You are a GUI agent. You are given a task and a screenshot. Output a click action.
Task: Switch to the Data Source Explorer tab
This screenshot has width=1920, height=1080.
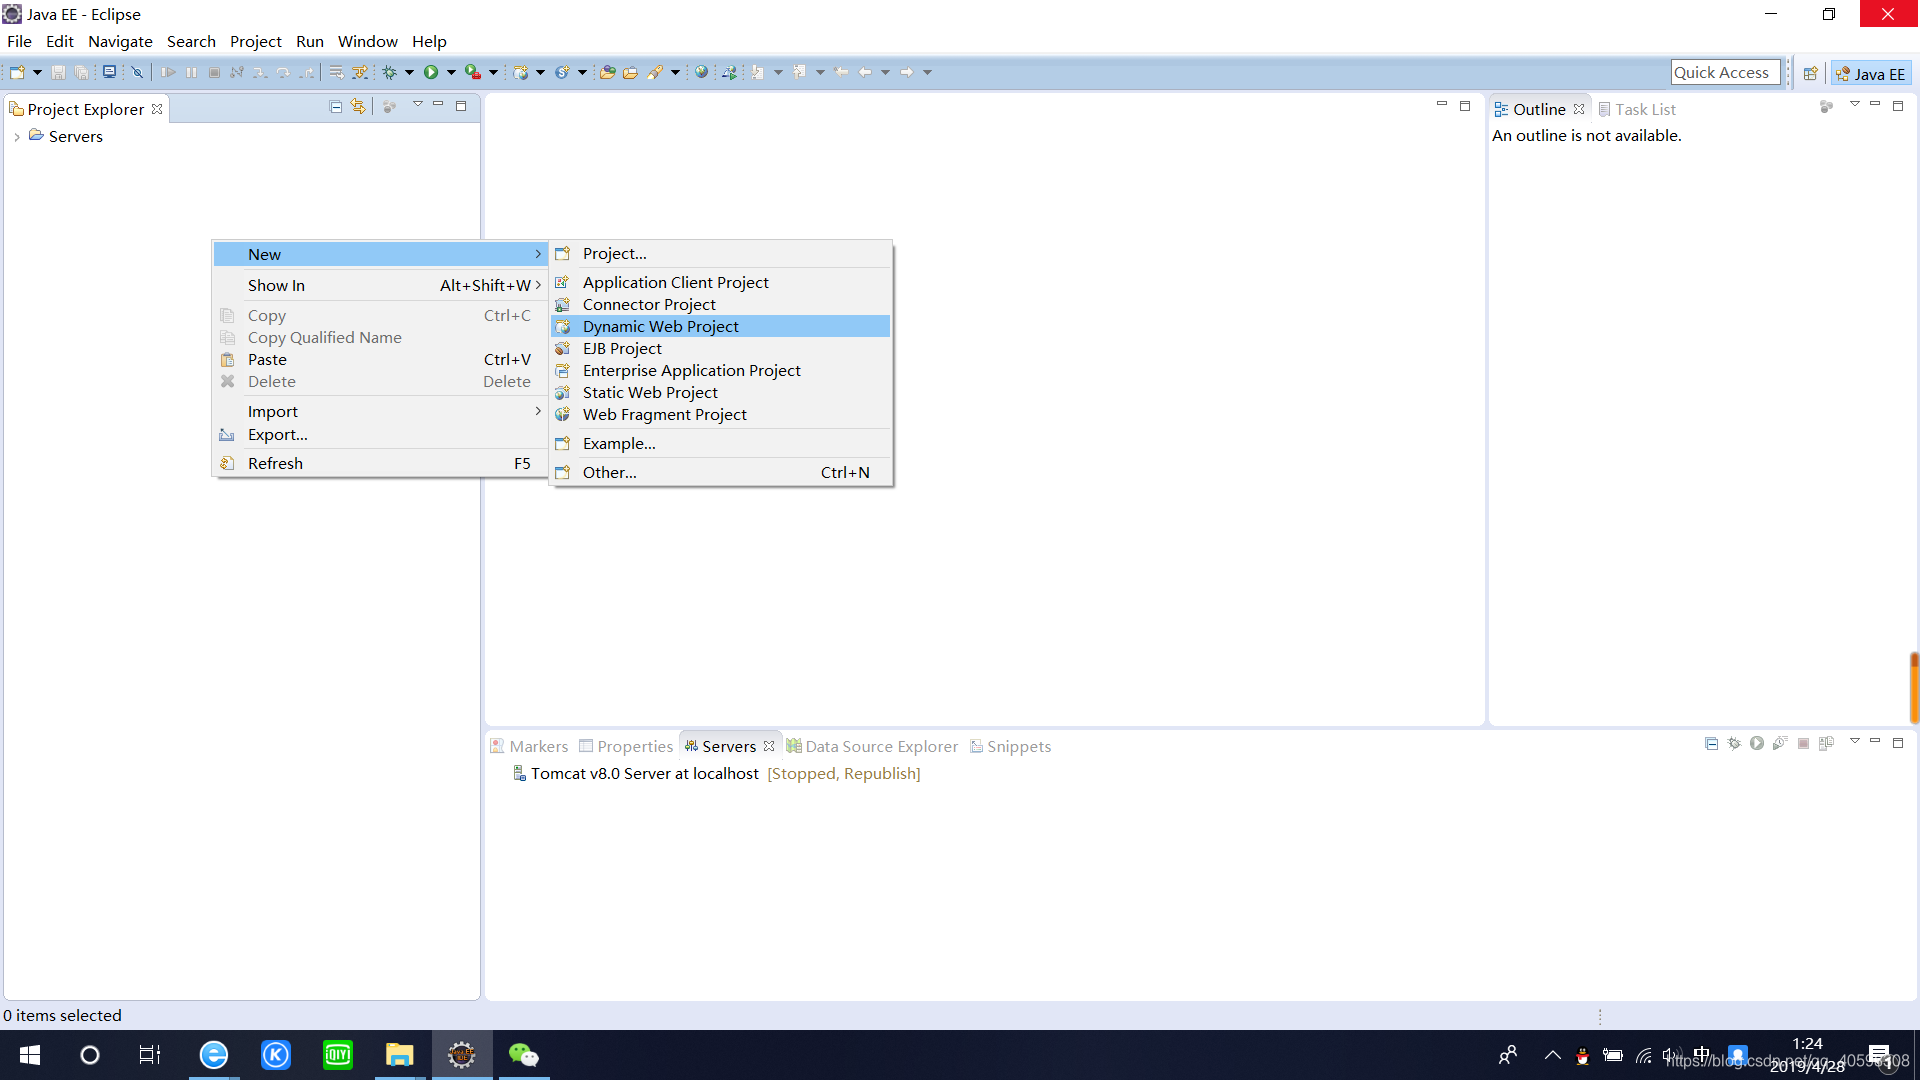click(x=872, y=746)
